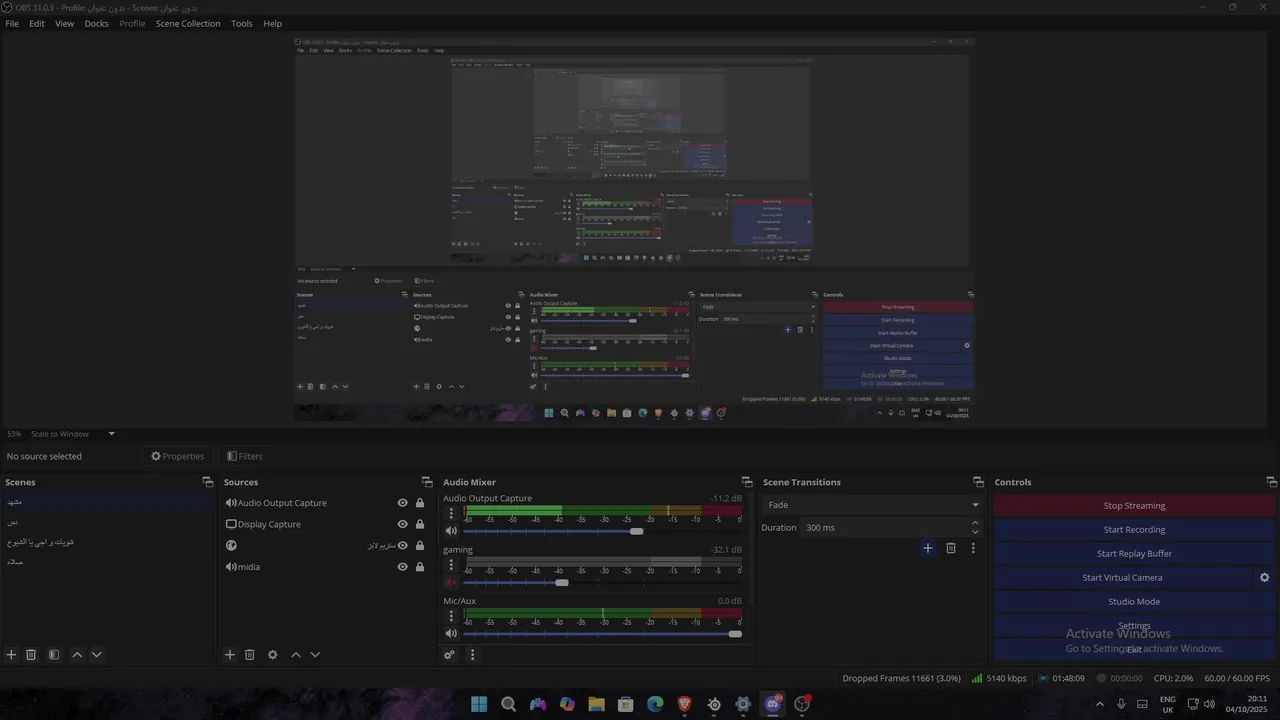Open the File menu
The height and width of the screenshot is (720, 1280).
coord(12,23)
